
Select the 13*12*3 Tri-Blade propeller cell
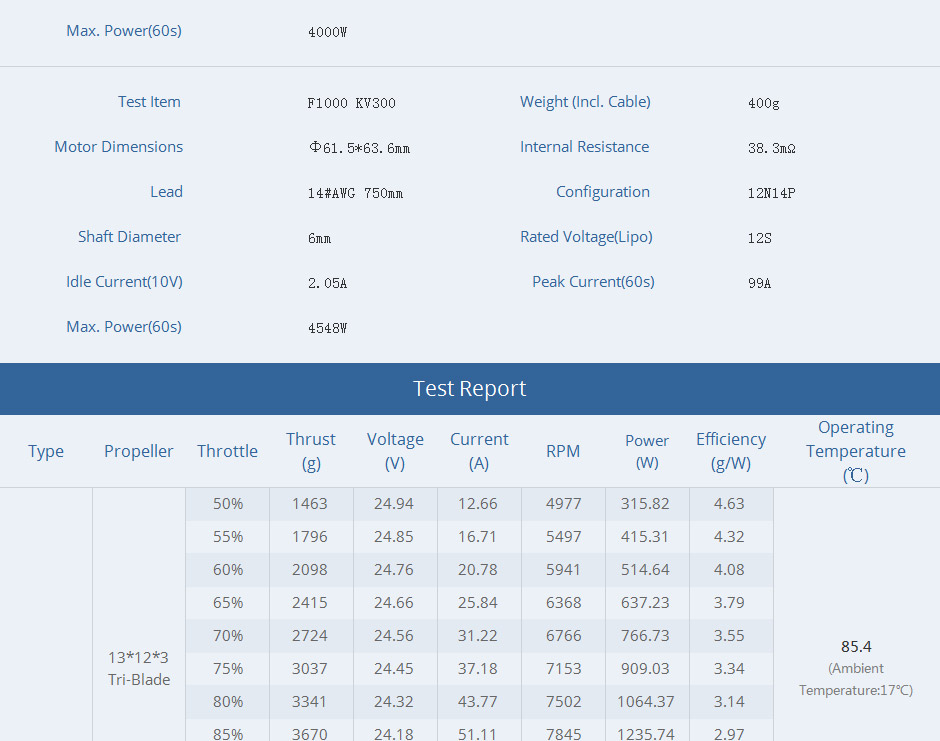pyautogui.click(x=139, y=669)
